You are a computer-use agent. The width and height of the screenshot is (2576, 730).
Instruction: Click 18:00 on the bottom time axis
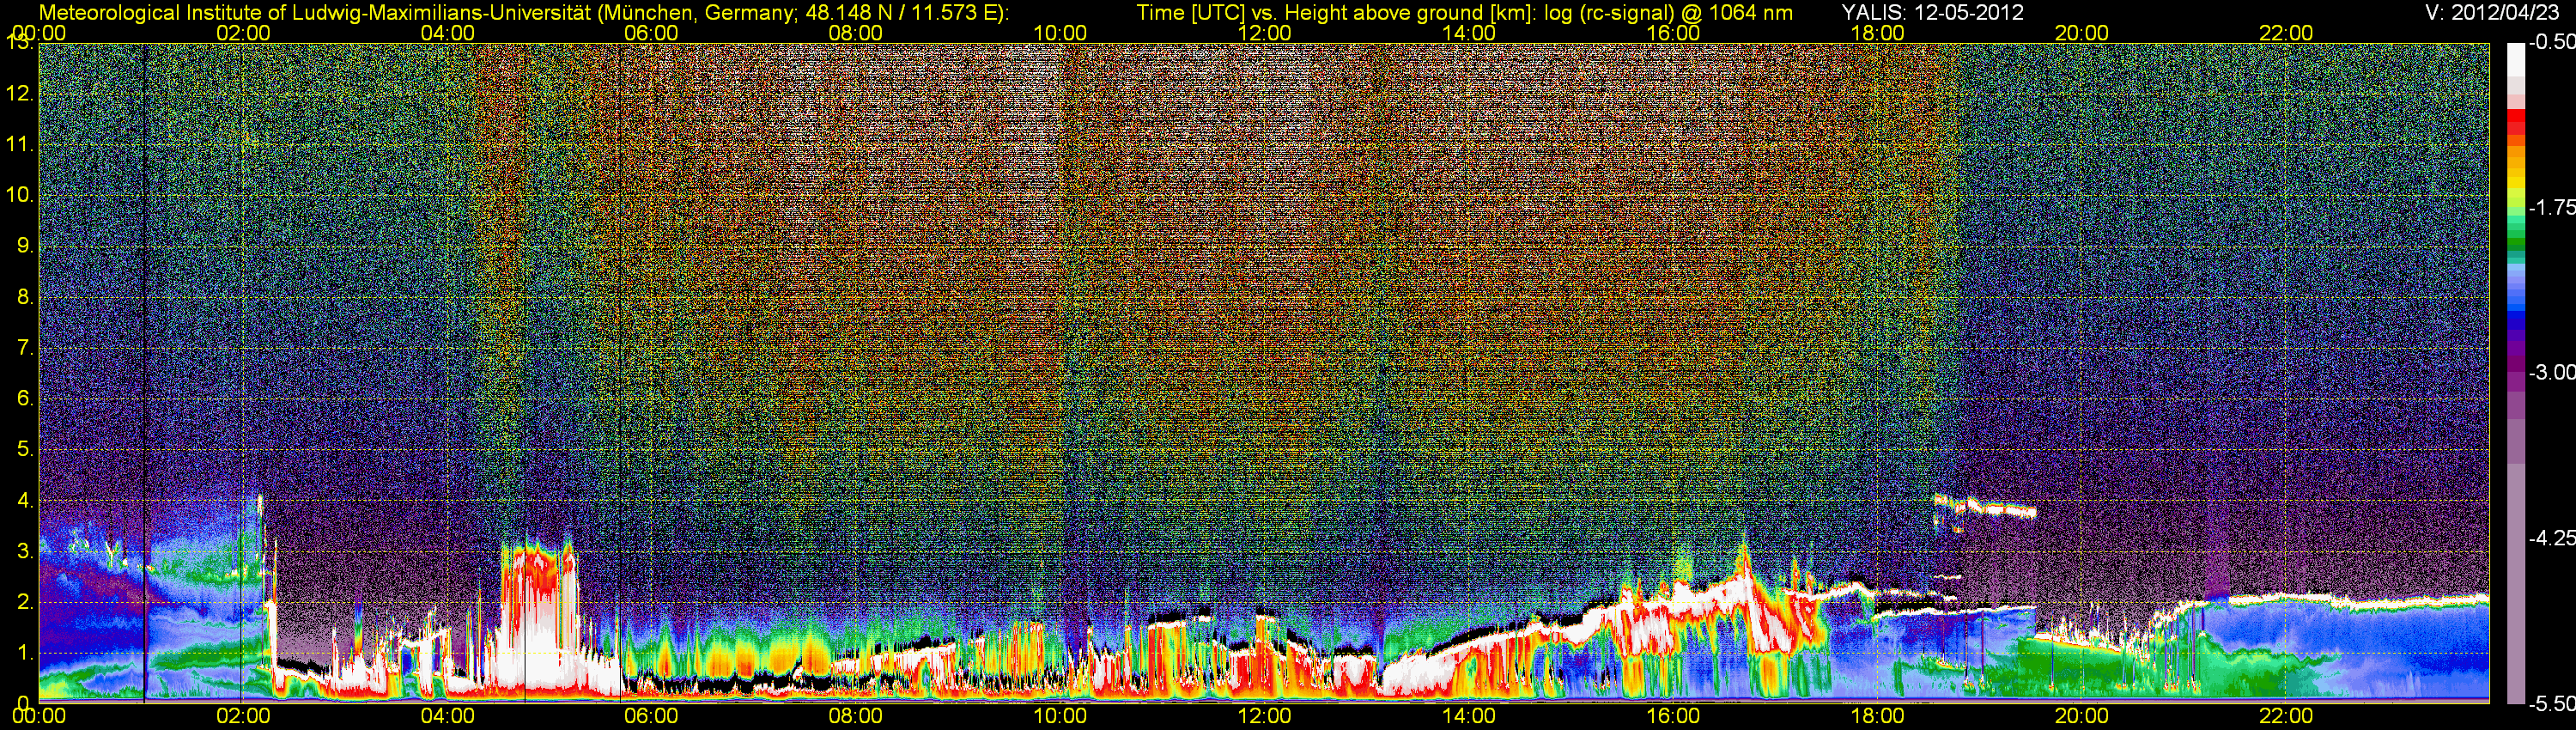[x=1877, y=716]
